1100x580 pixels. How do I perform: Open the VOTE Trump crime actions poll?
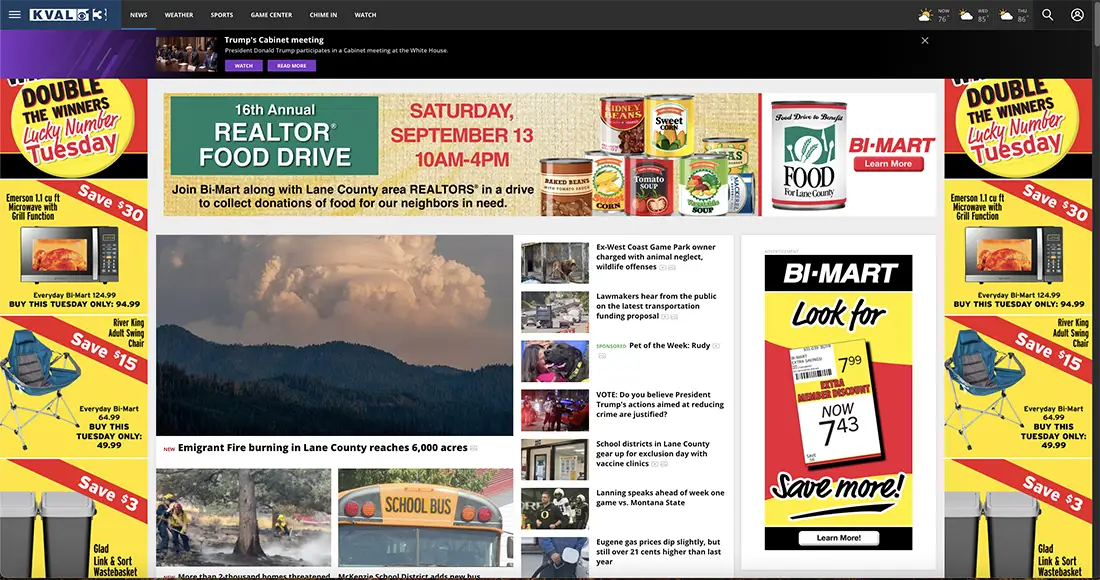click(659, 405)
